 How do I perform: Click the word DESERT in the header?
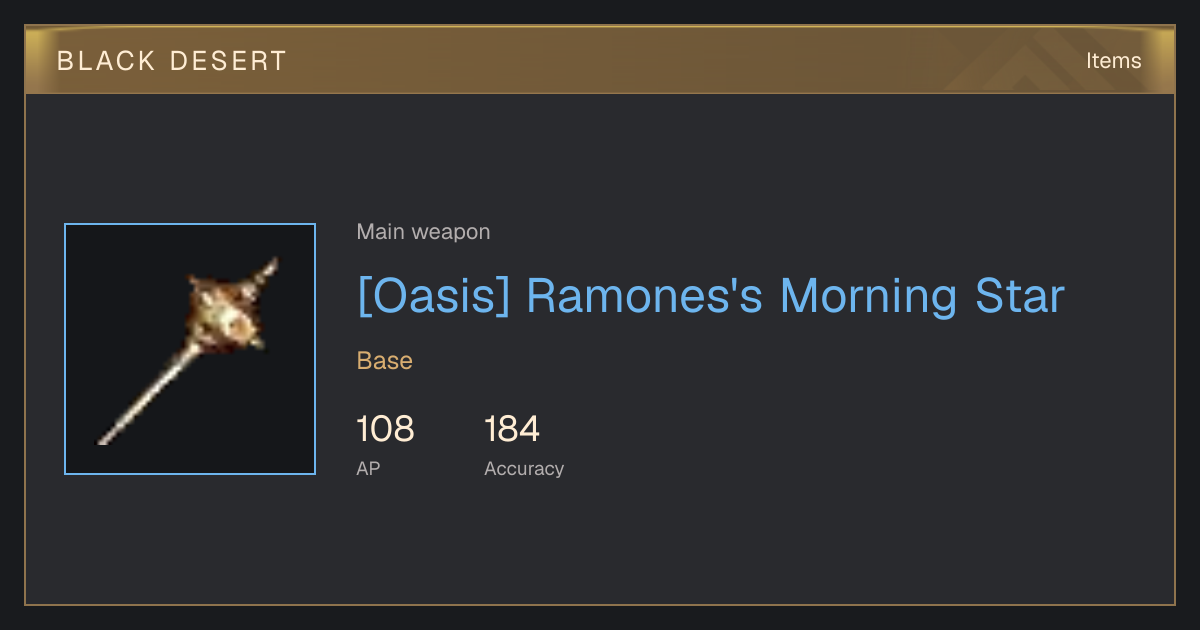[228, 61]
